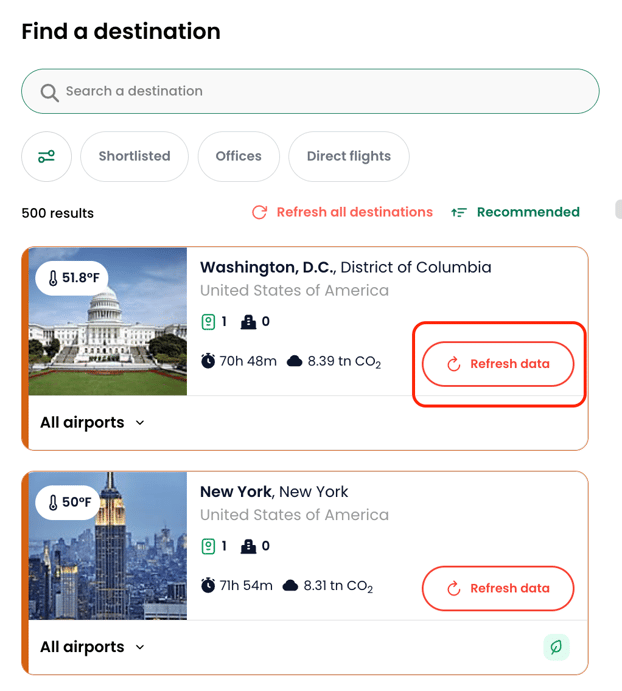Click New York's attendee badge icon
Viewport: 622px width, 691px height.
click(x=208, y=546)
